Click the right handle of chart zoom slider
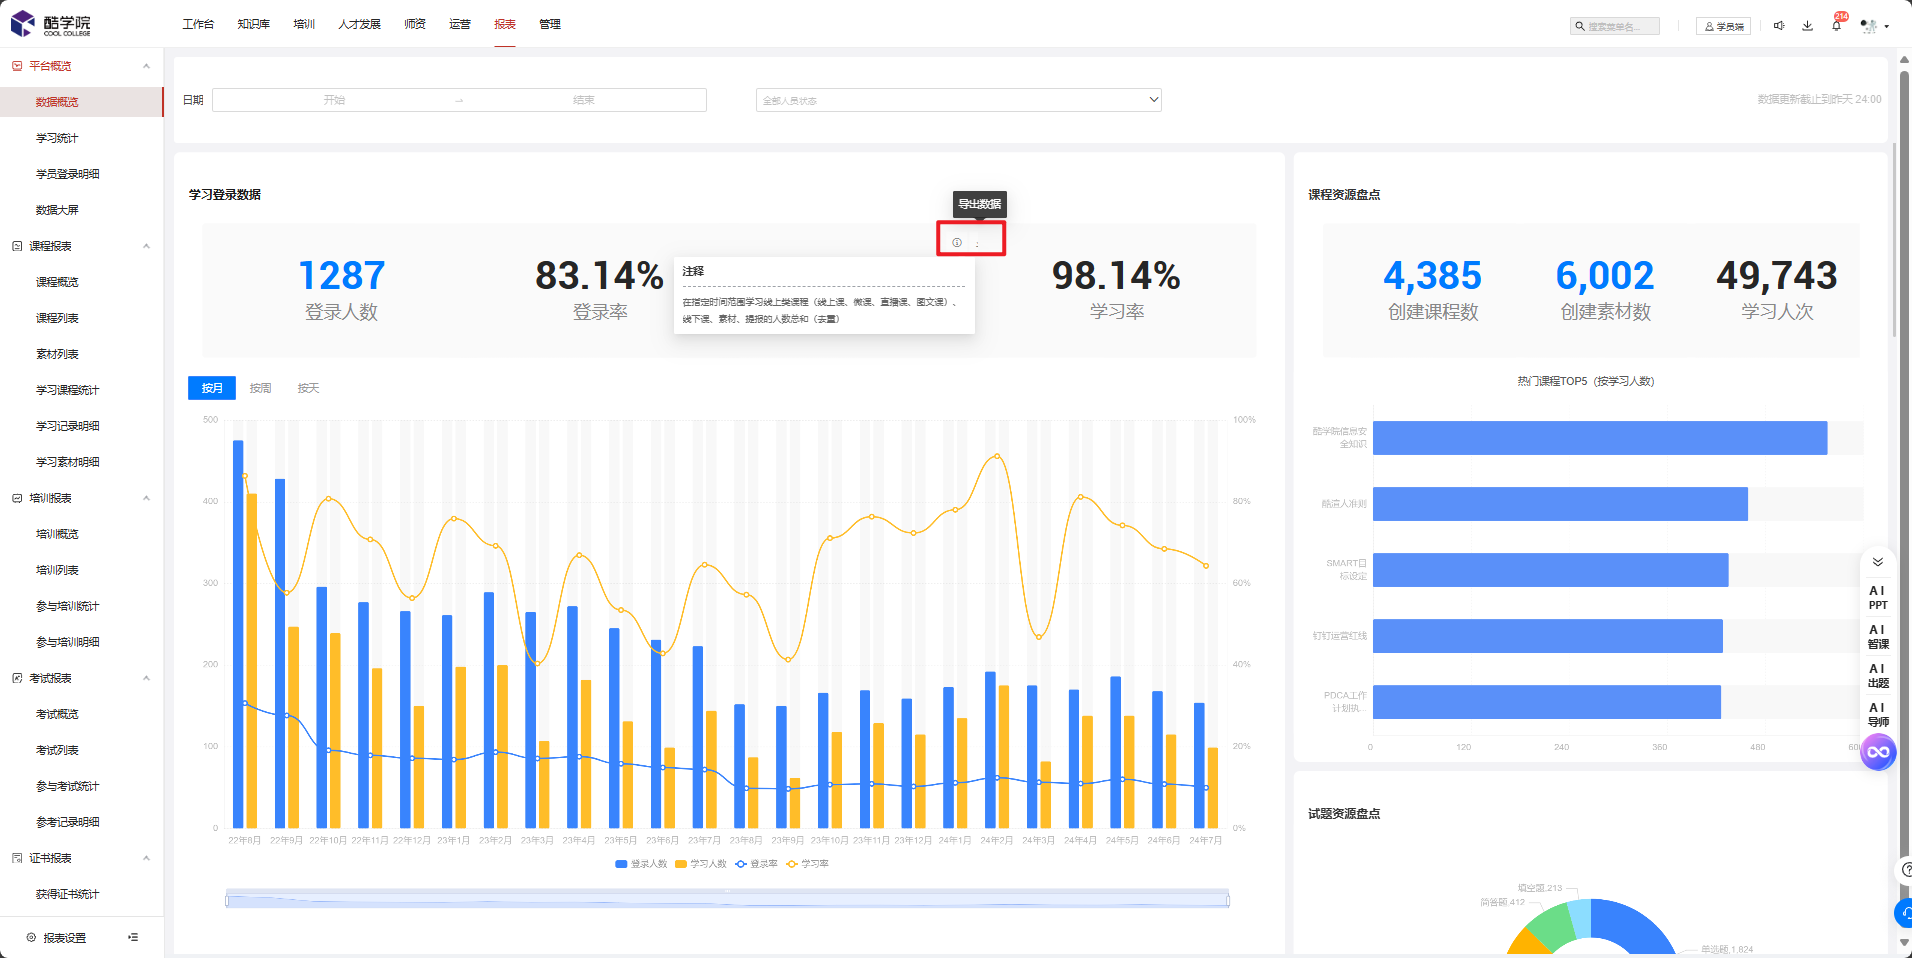The height and width of the screenshot is (958, 1912). (x=1228, y=900)
